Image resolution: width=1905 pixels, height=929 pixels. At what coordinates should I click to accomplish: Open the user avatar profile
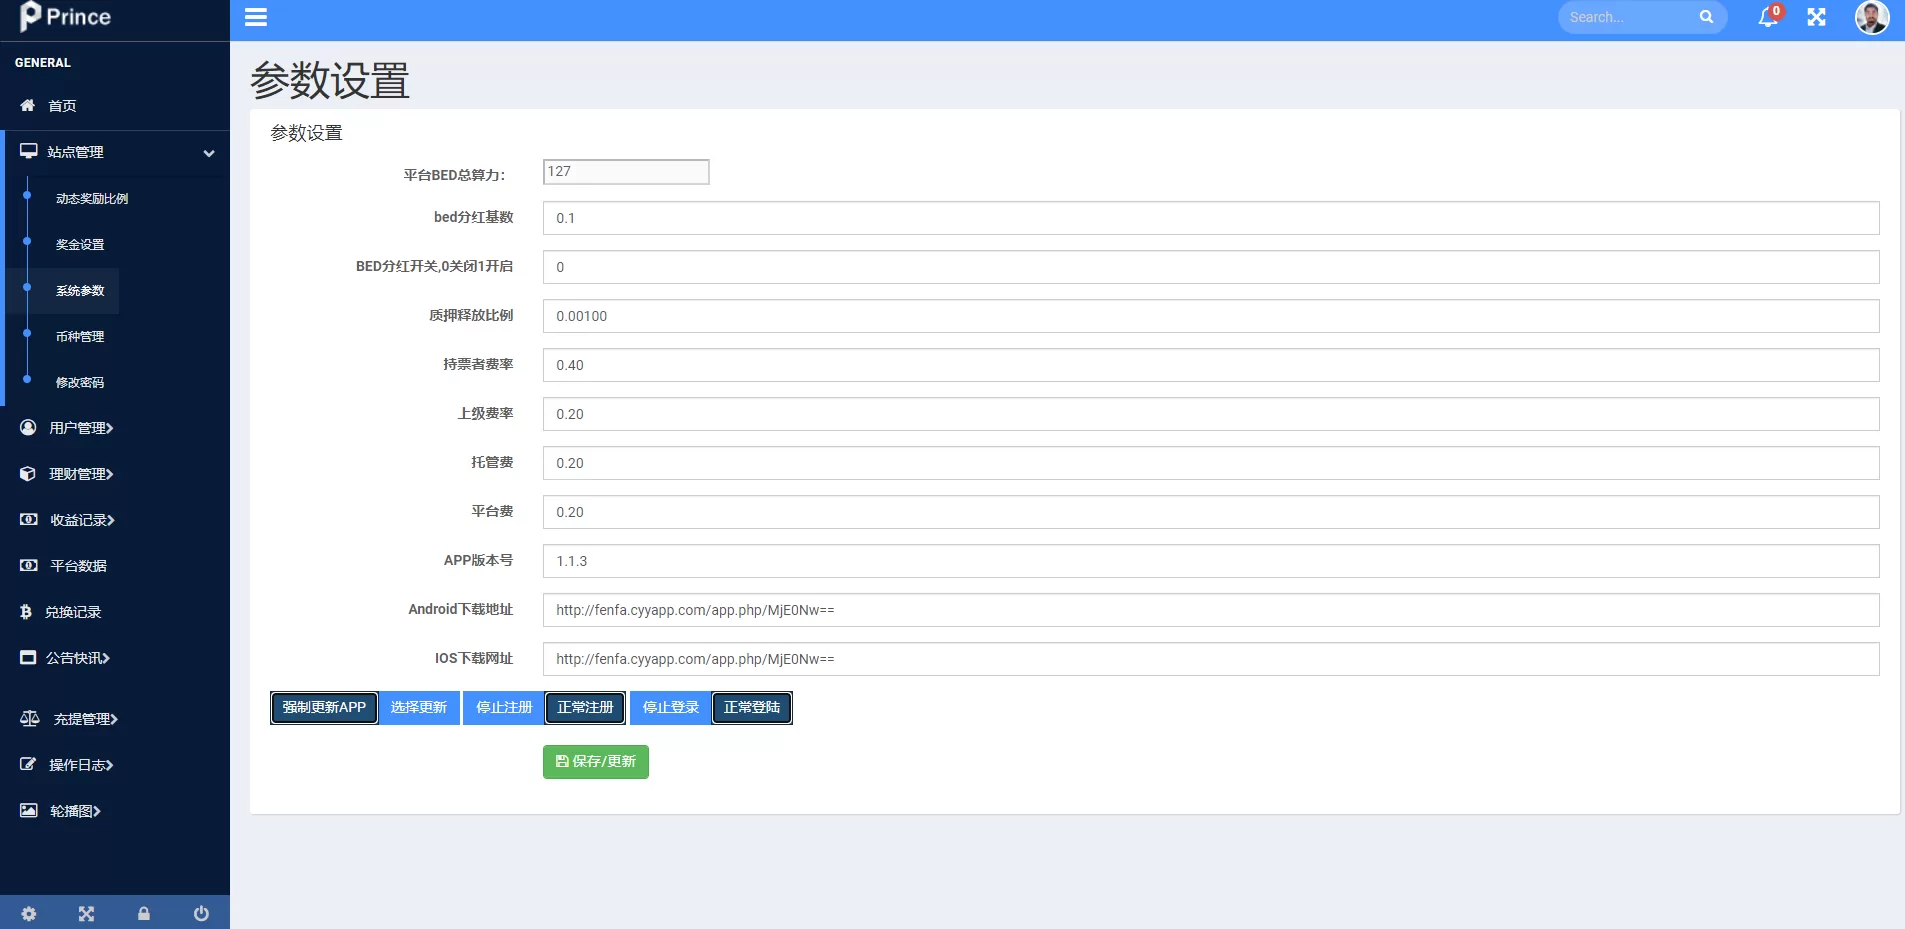click(x=1871, y=17)
